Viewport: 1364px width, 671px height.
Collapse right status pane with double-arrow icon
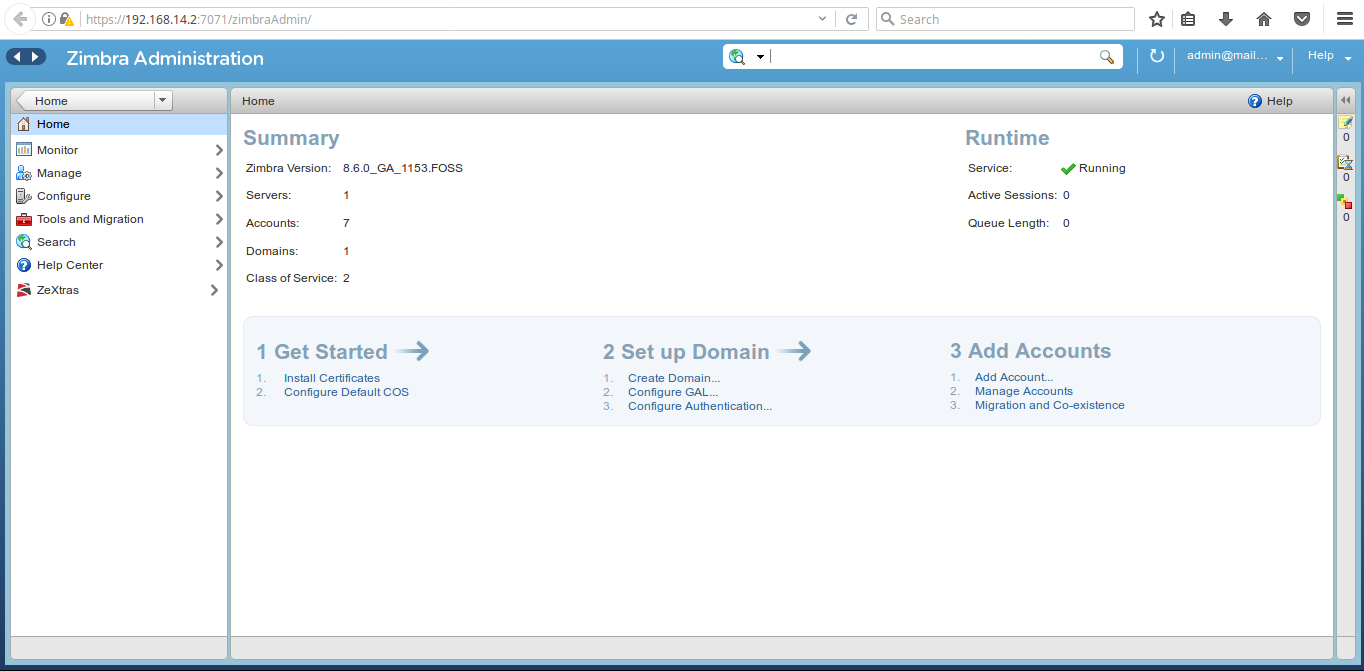pyautogui.click(x=1346, y=100)
